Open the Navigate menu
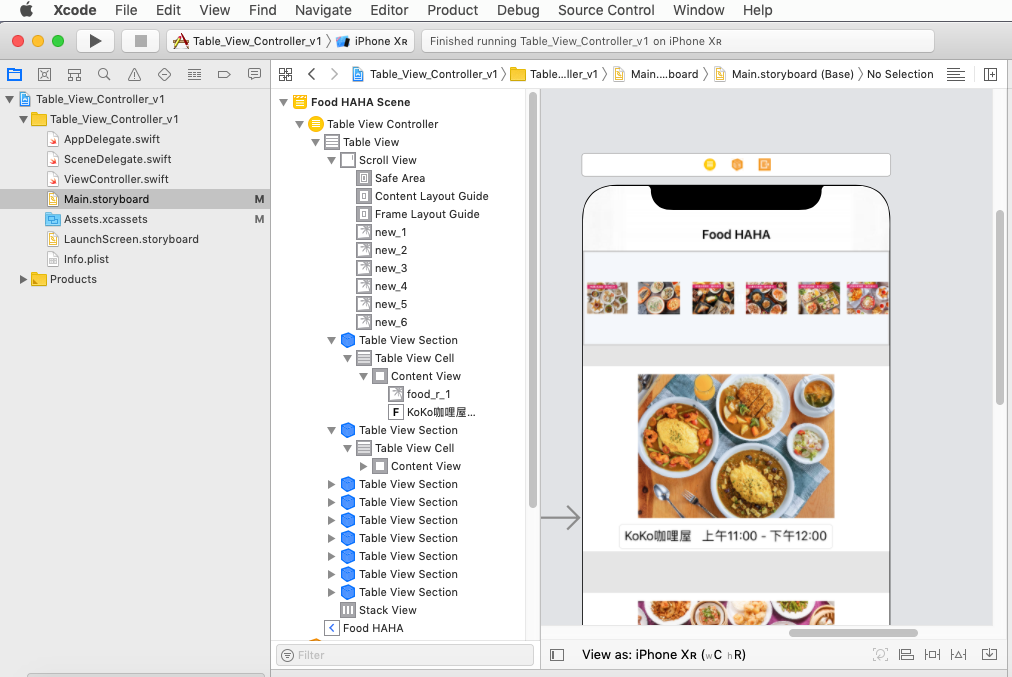The height and width of the screenshot is (677, 1012). [323, 10]
